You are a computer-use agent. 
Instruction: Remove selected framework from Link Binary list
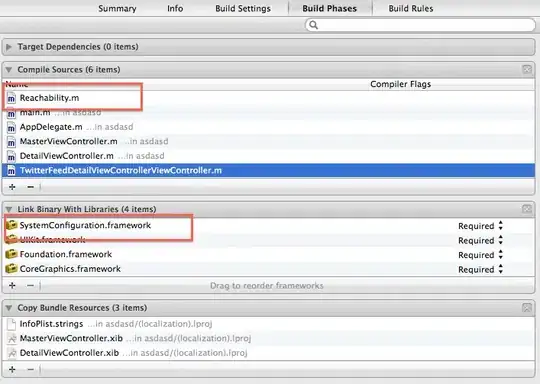pos(31,286)
